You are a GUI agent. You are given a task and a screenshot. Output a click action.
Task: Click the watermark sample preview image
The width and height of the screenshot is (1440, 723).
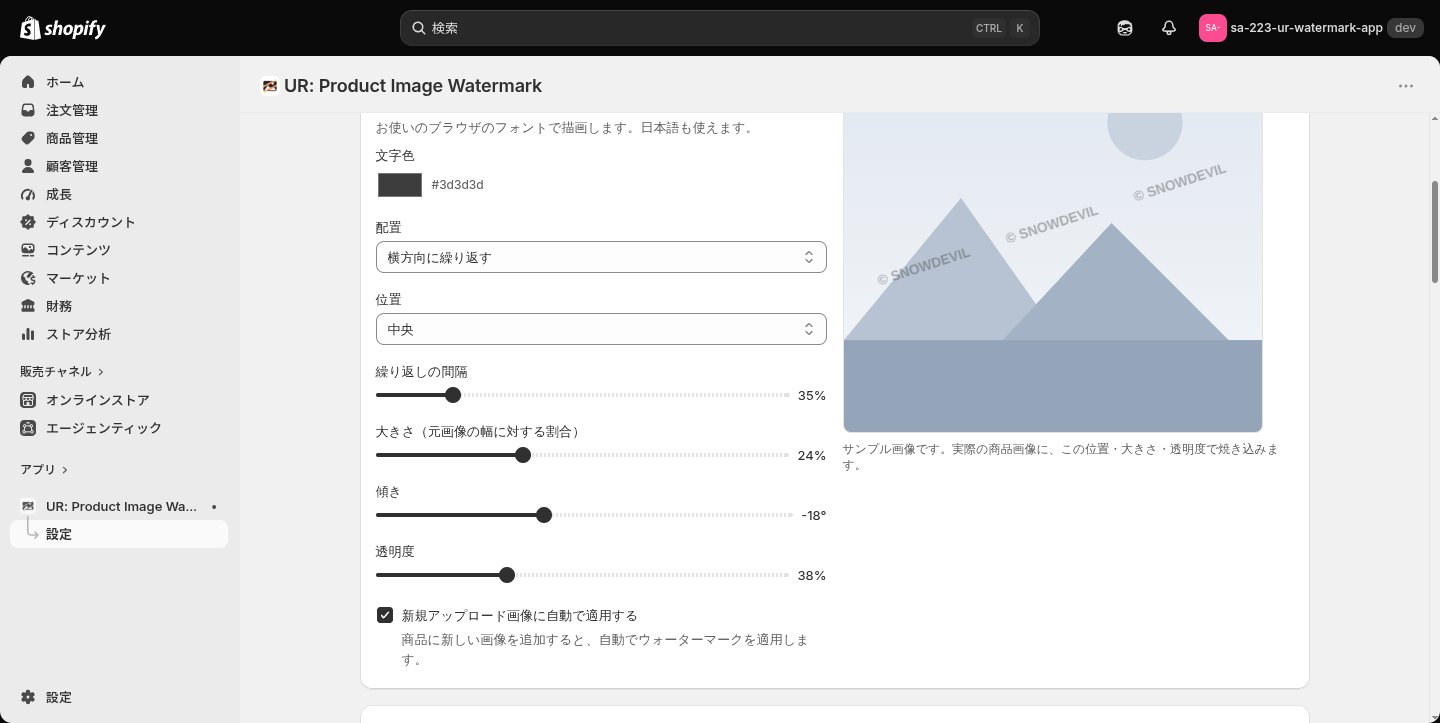[1053, 272]
